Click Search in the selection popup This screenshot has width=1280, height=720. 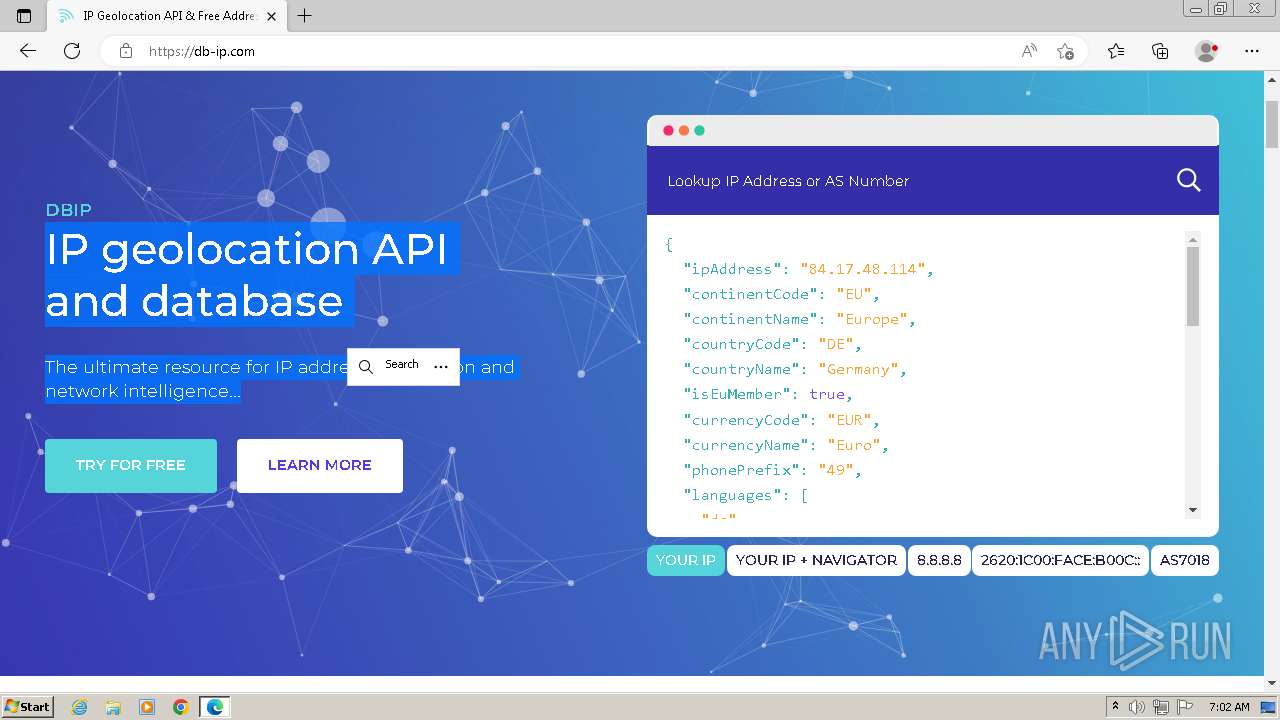point(390,365)
